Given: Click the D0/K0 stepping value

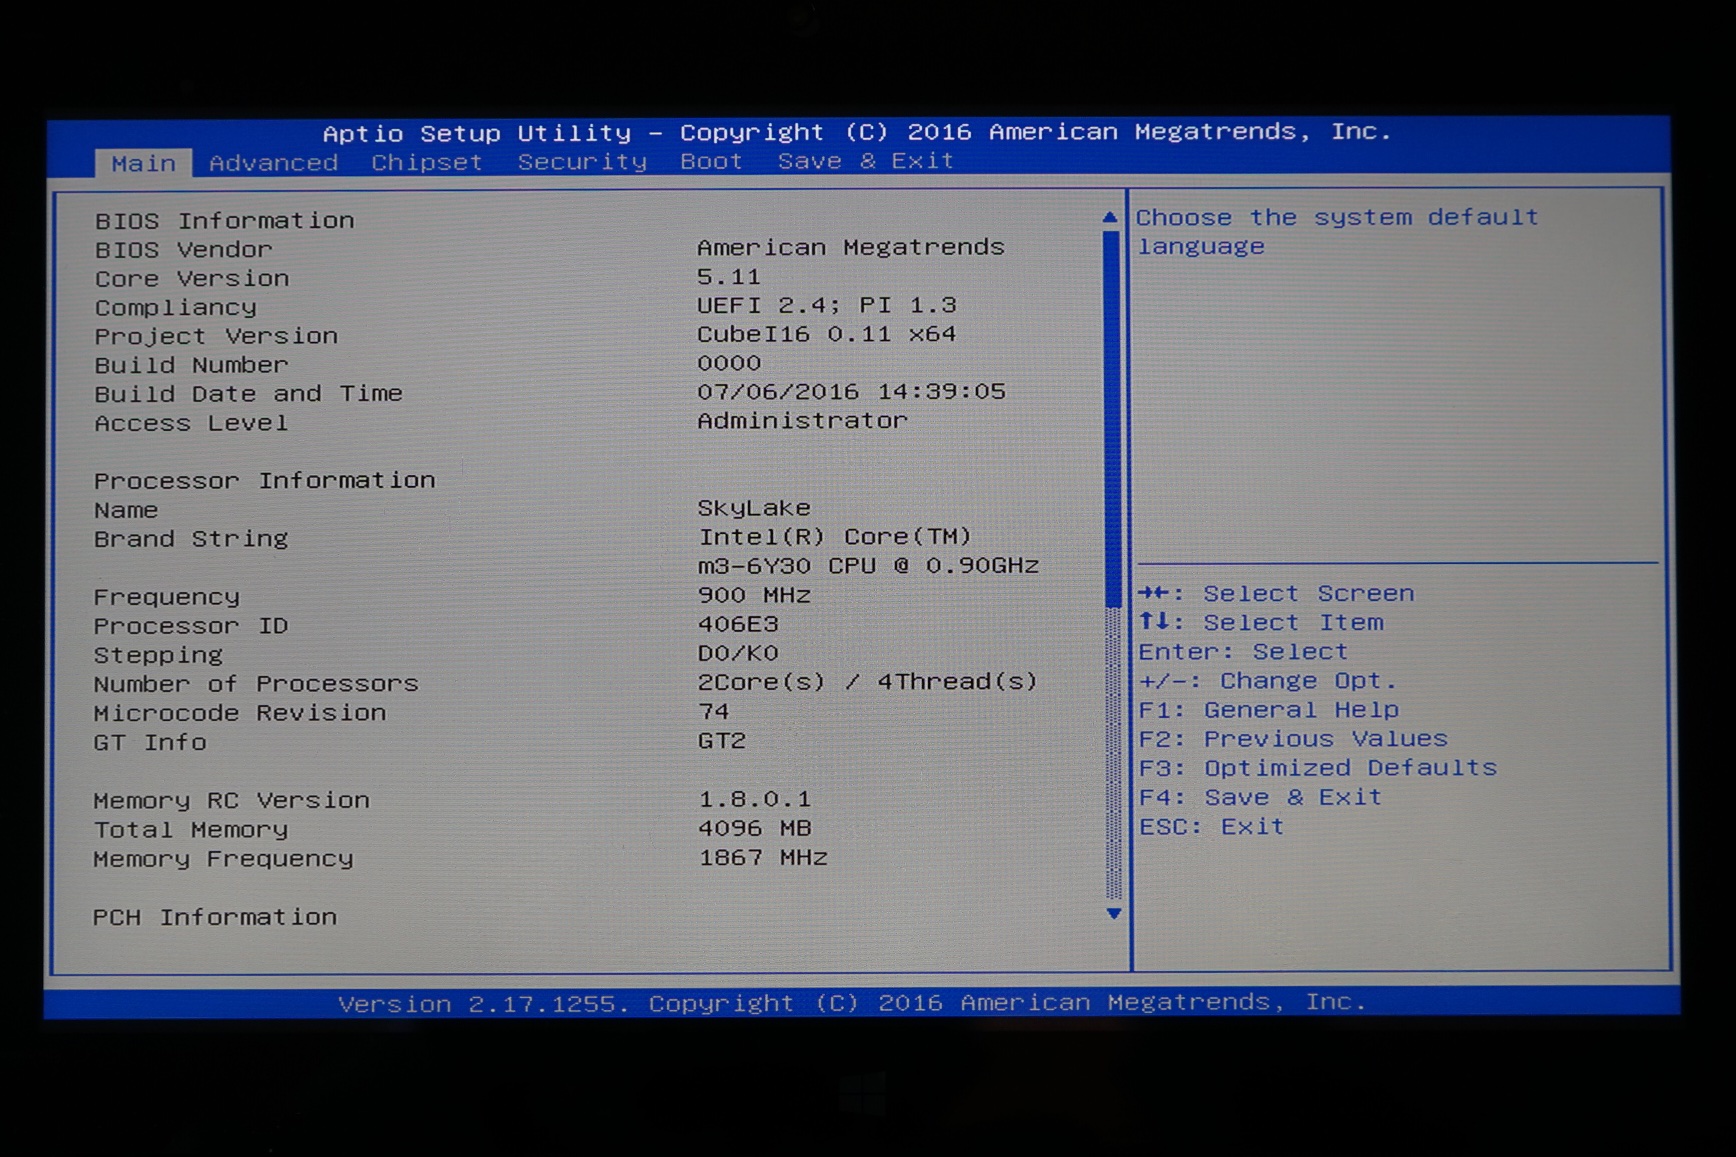Looking at the screenshot, I should [738, 653].
